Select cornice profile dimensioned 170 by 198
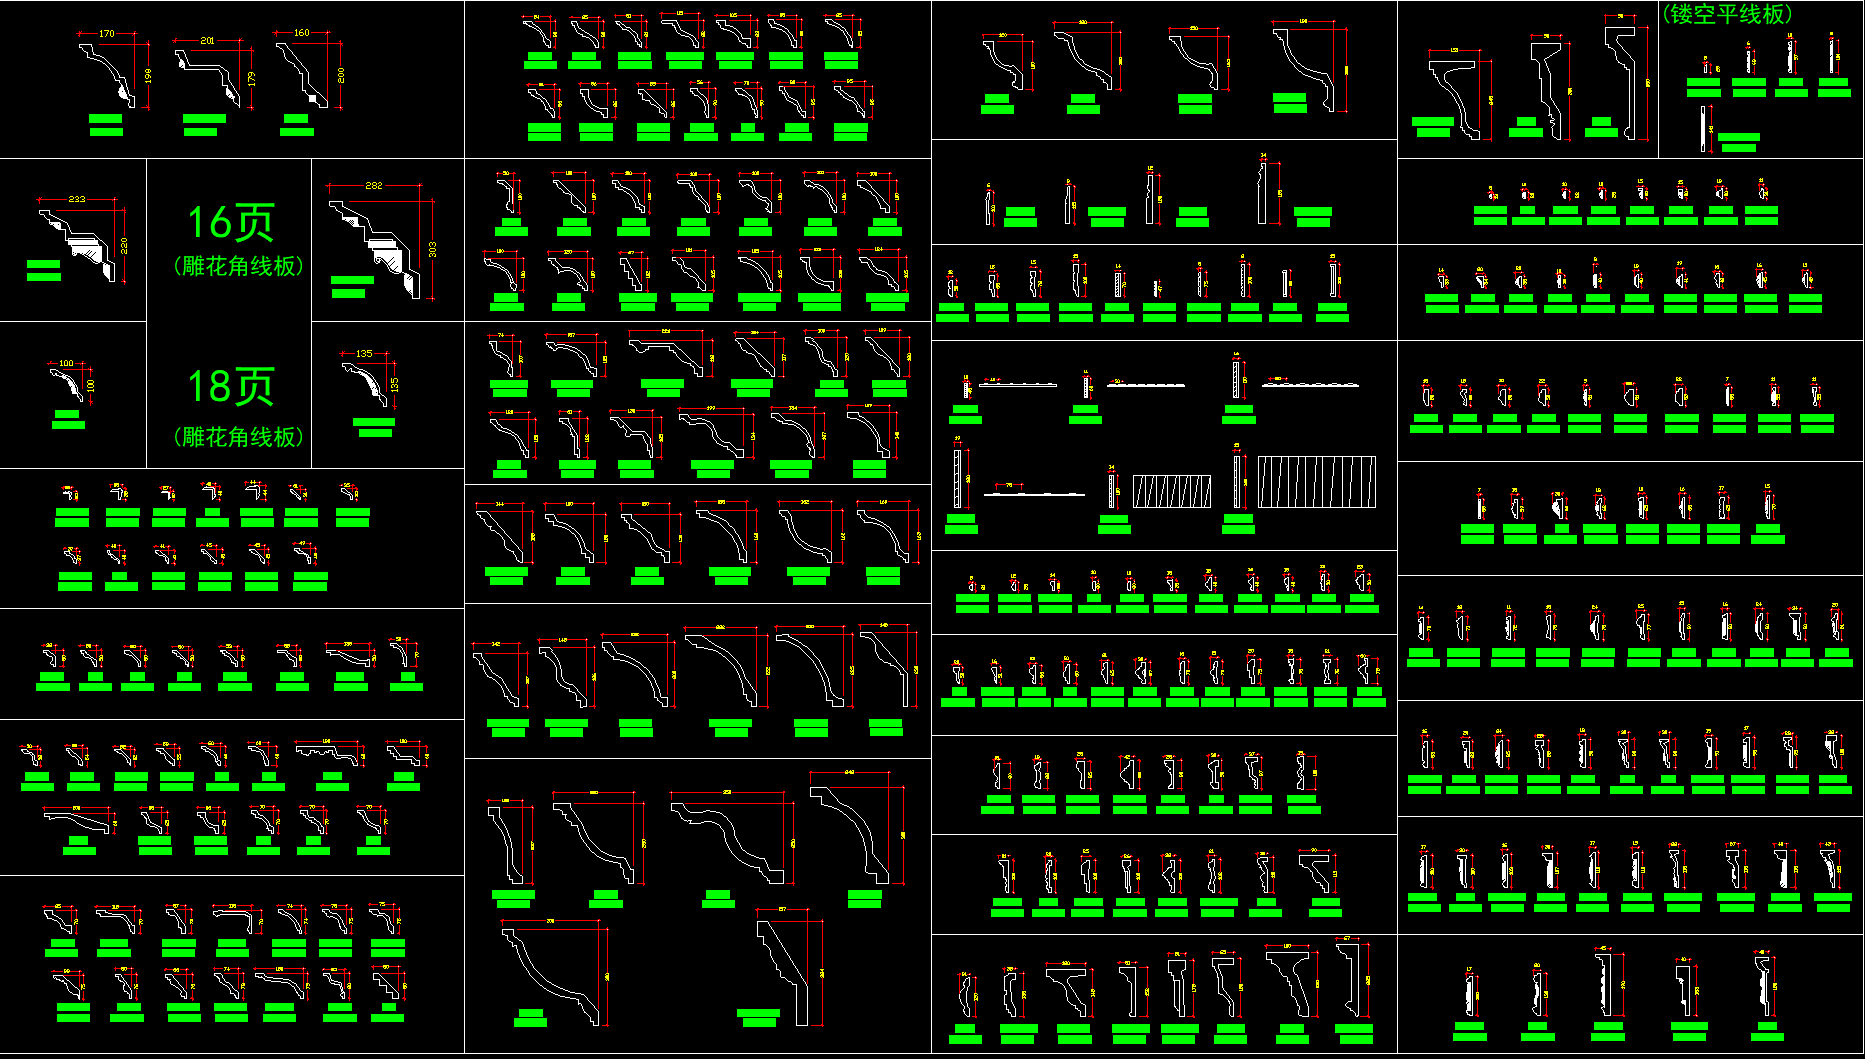 click(108, 75)
